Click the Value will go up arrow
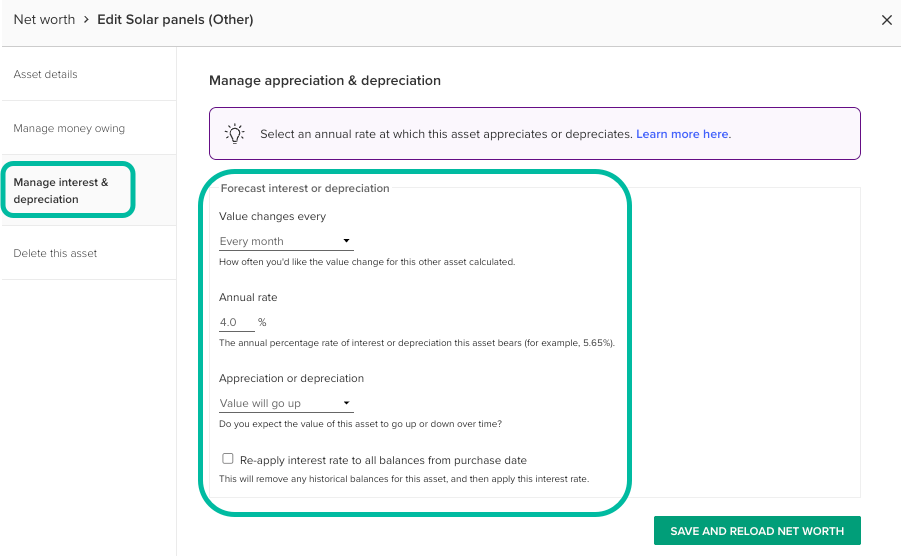This screenshot has height=556, width=901. click(346, 403)
